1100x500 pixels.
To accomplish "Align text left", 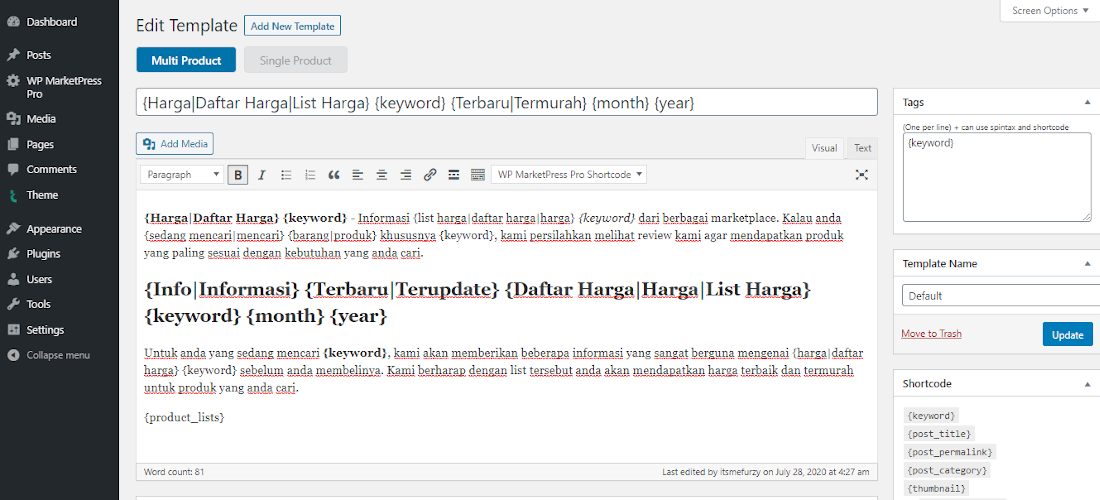I will [x=358, y=175].
